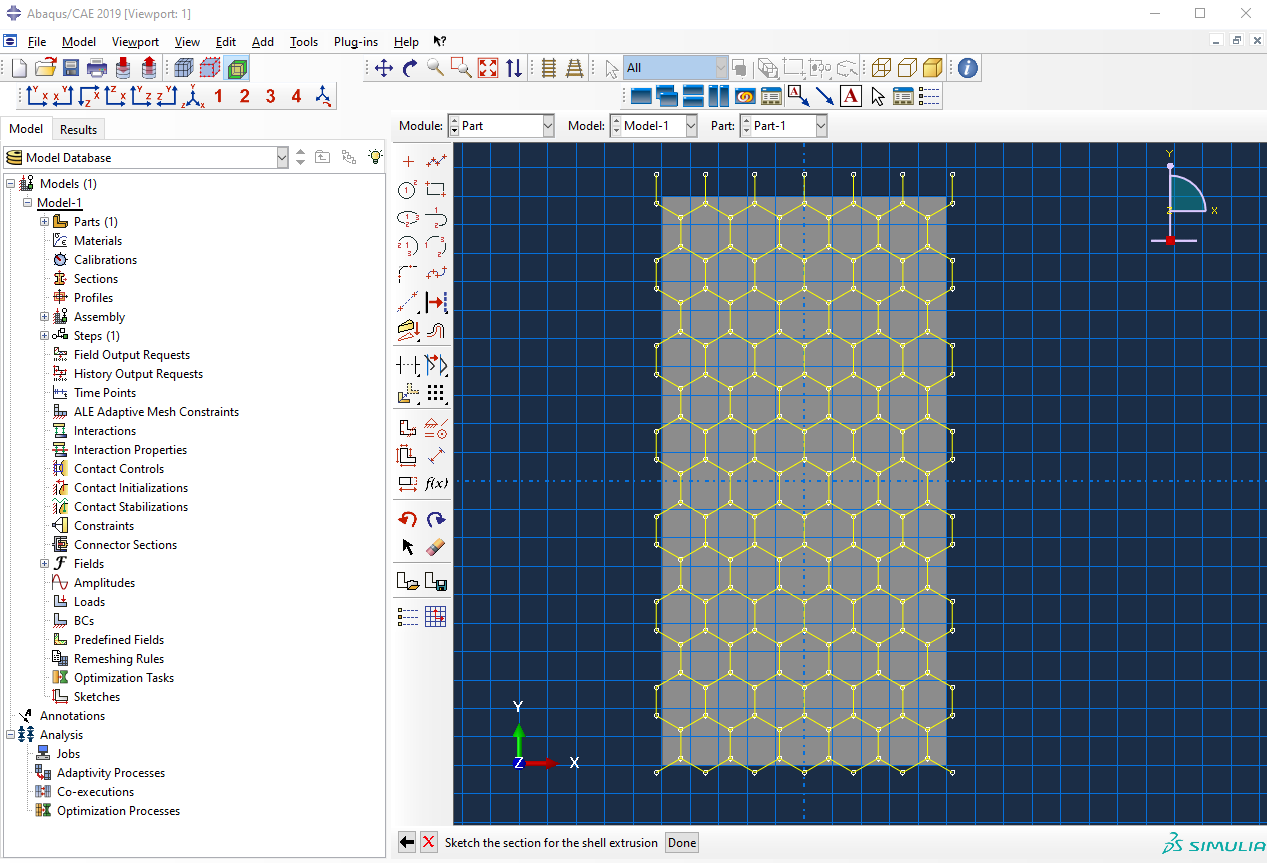This screenshot has height=863, width=1267.
Task: Enable the Shaded render style
Action: pyautogui.click(x=933, y=68)
